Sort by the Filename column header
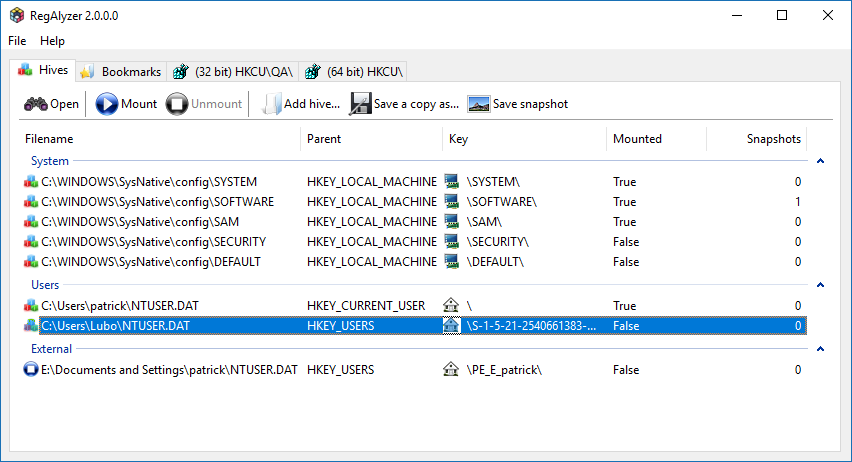The height and width of the screenshot is (462, 852). [50, 139]
